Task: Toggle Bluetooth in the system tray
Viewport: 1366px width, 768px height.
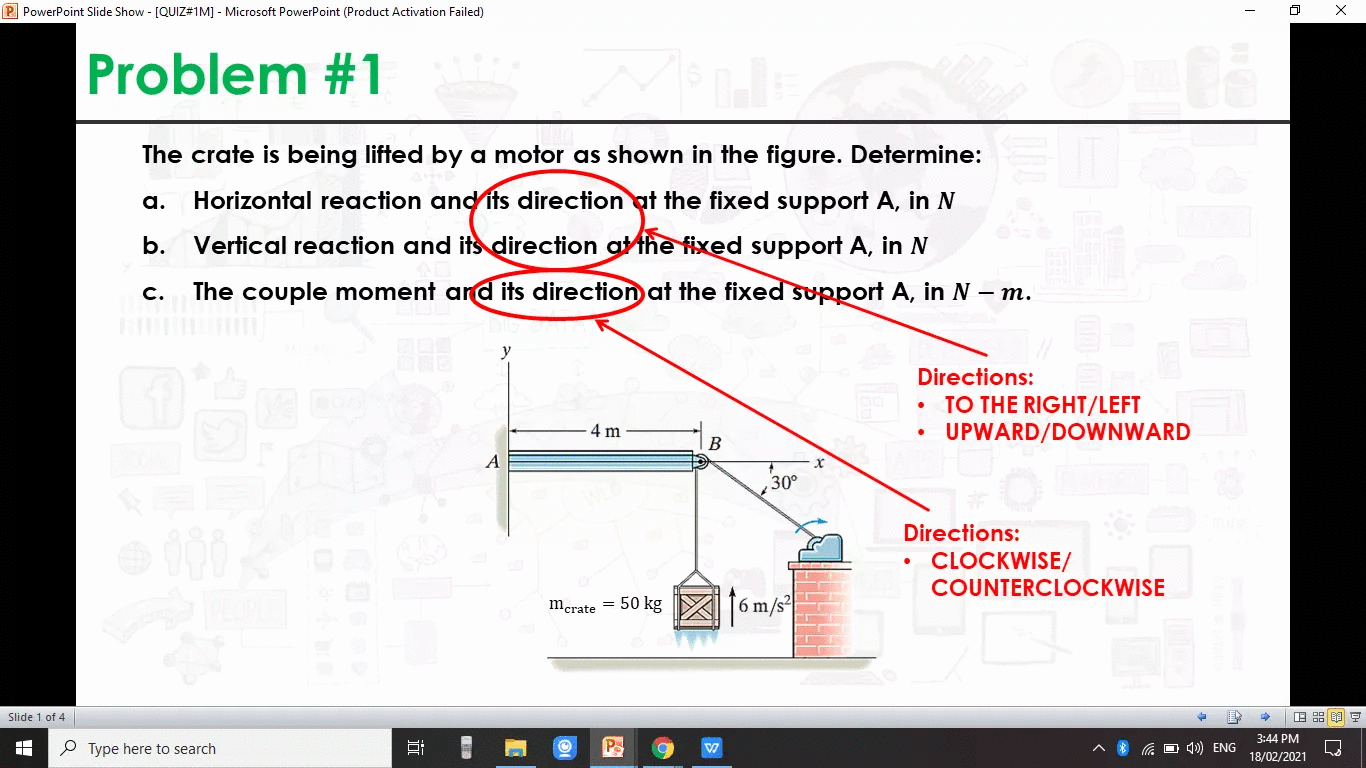Action: [1122, 747]
